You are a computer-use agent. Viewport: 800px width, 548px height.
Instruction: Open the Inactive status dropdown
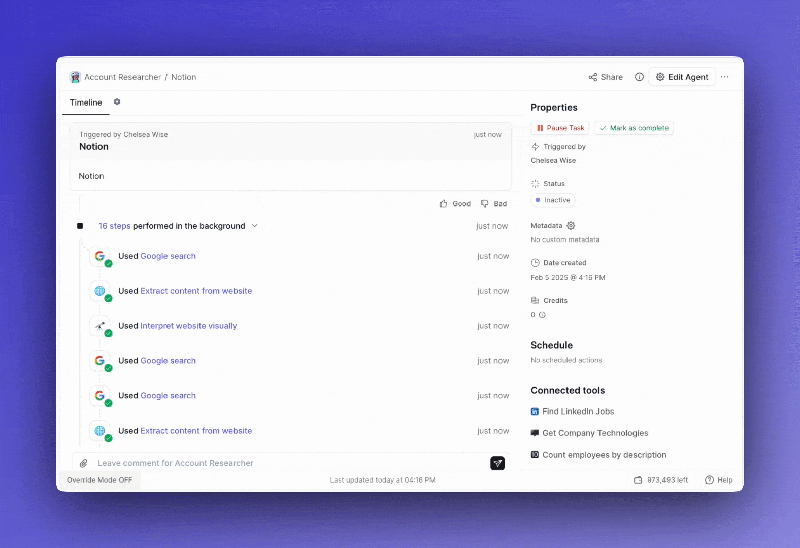pos(551,200)
